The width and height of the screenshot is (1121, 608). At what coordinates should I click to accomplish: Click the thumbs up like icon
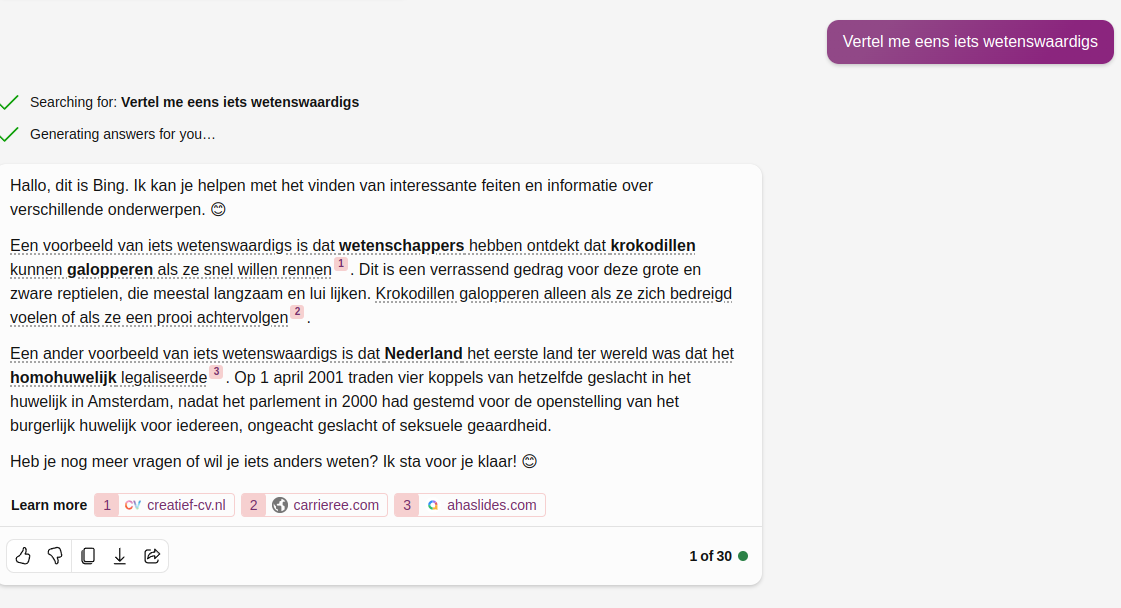(x=23, y=556)
